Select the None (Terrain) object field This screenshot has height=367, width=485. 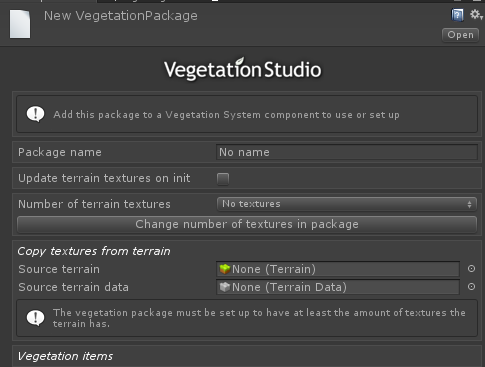pyautogui.click(x=338, y=269)
